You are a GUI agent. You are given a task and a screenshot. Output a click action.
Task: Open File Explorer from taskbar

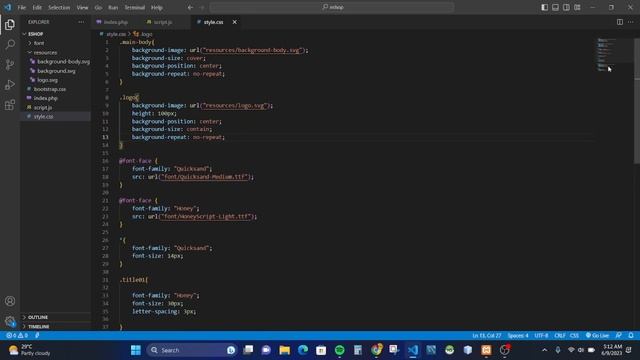point(284,350)
